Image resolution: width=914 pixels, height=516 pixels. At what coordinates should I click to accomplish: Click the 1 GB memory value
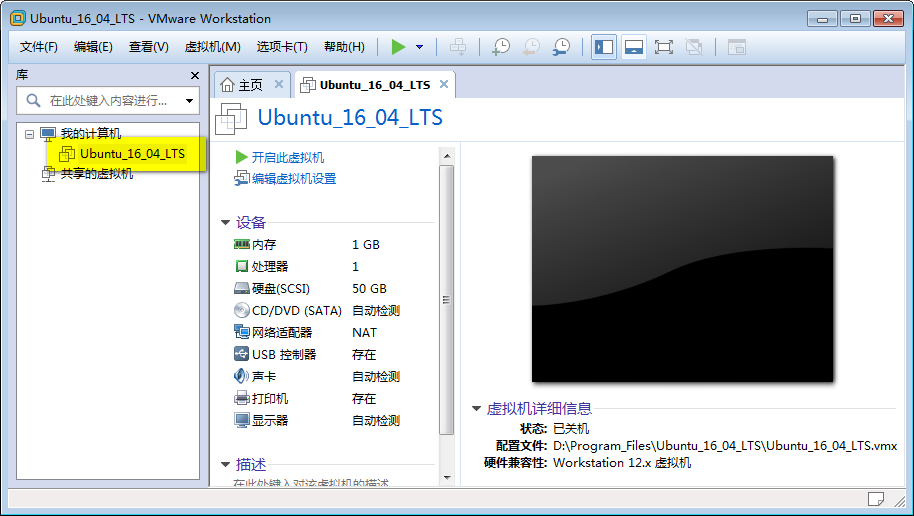365,245
